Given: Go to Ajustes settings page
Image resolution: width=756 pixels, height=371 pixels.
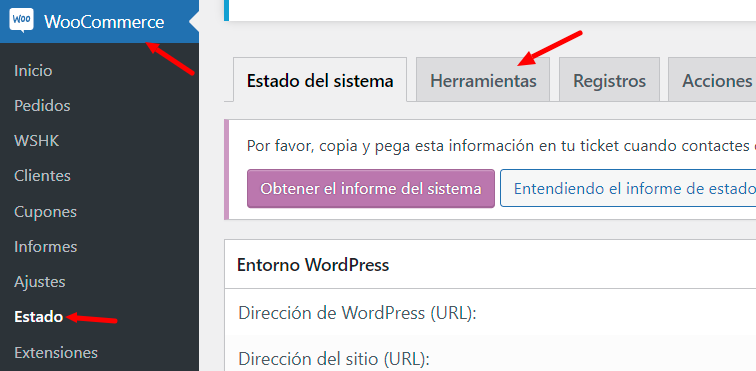Looking at the screenshot, I should click(x=40, y=282).
